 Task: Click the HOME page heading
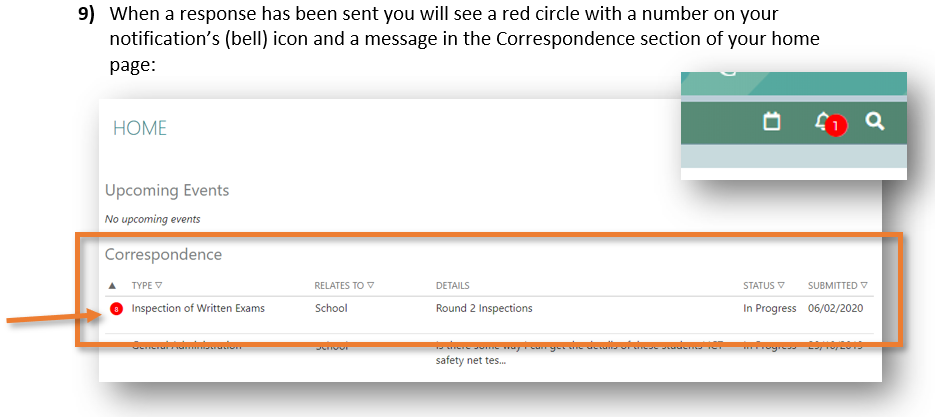[x=139, y=128]
